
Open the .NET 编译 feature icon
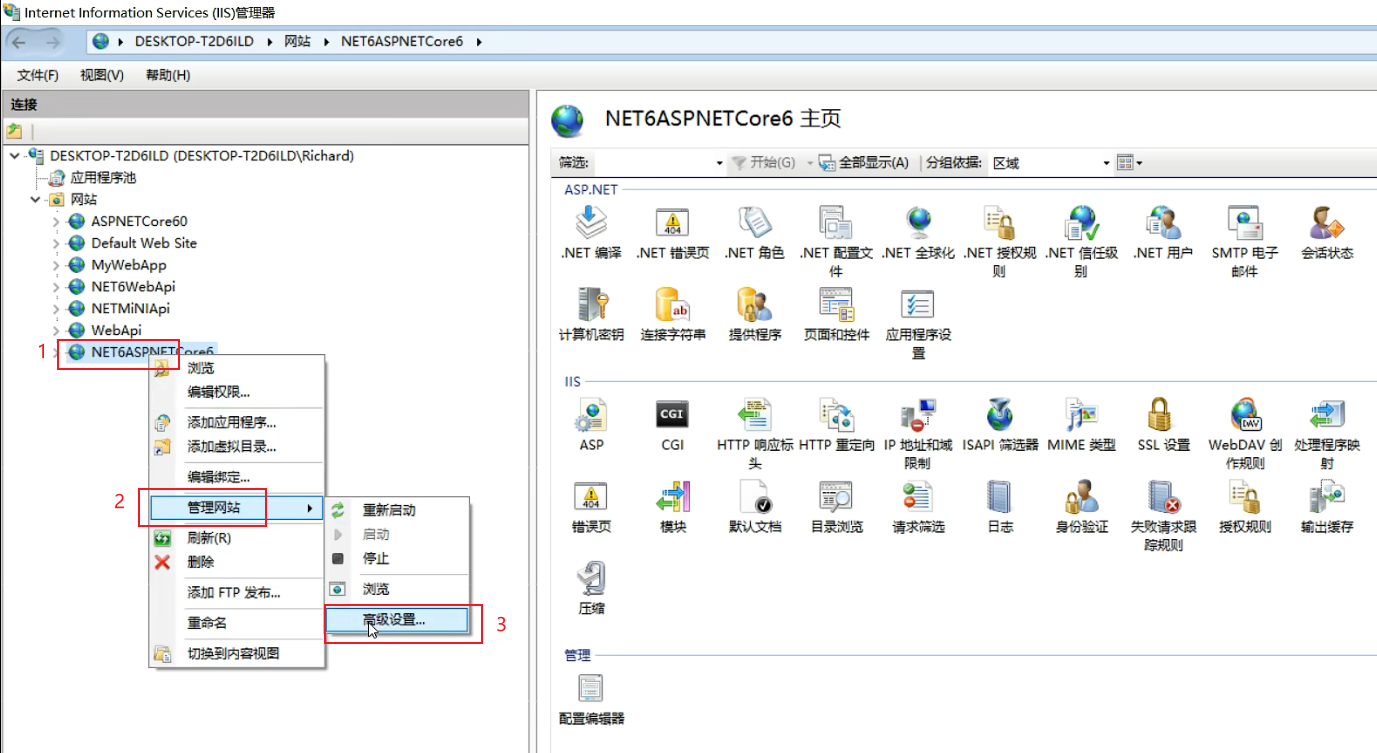pyautogui.click(x=591, y=223)
